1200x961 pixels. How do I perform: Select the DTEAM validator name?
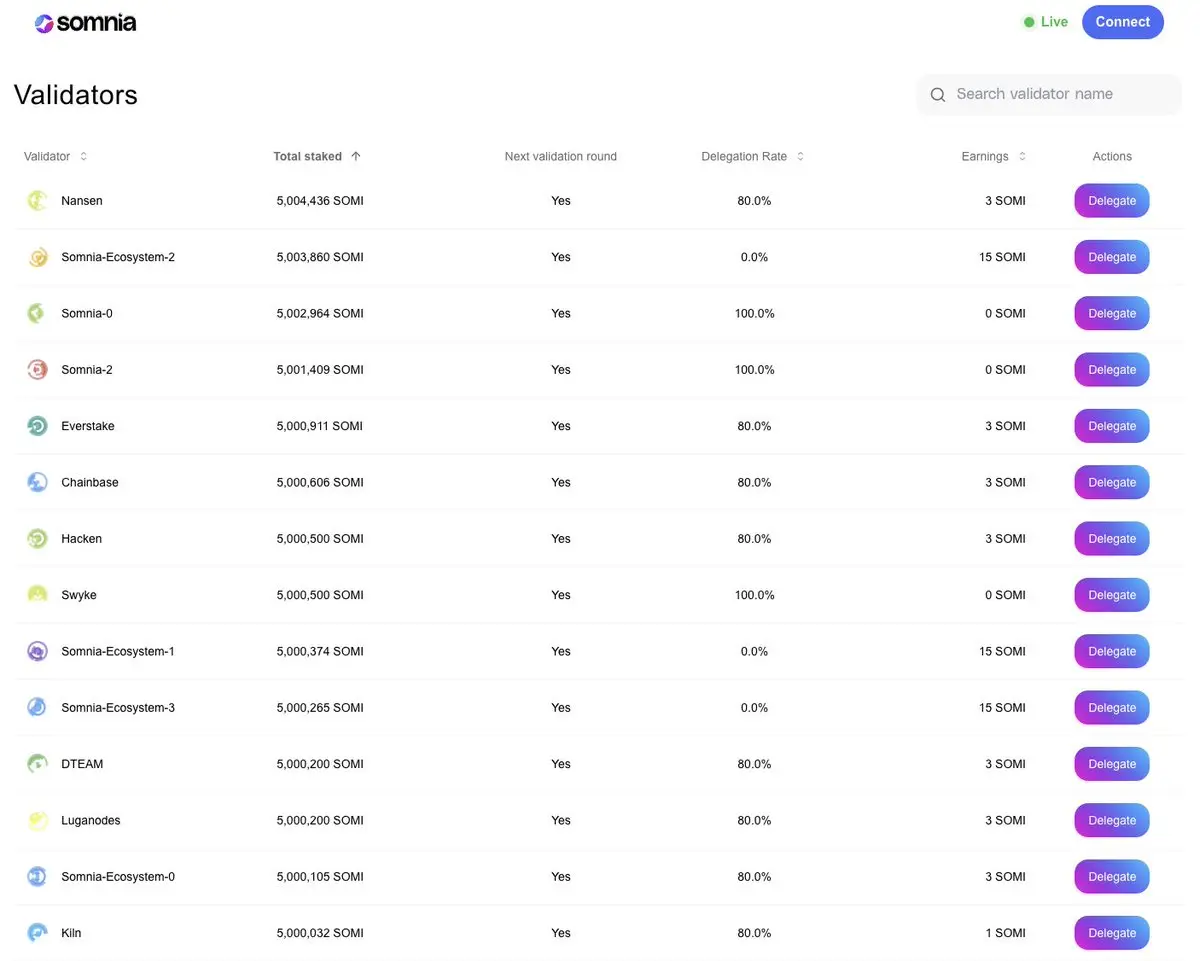[82, 764]
